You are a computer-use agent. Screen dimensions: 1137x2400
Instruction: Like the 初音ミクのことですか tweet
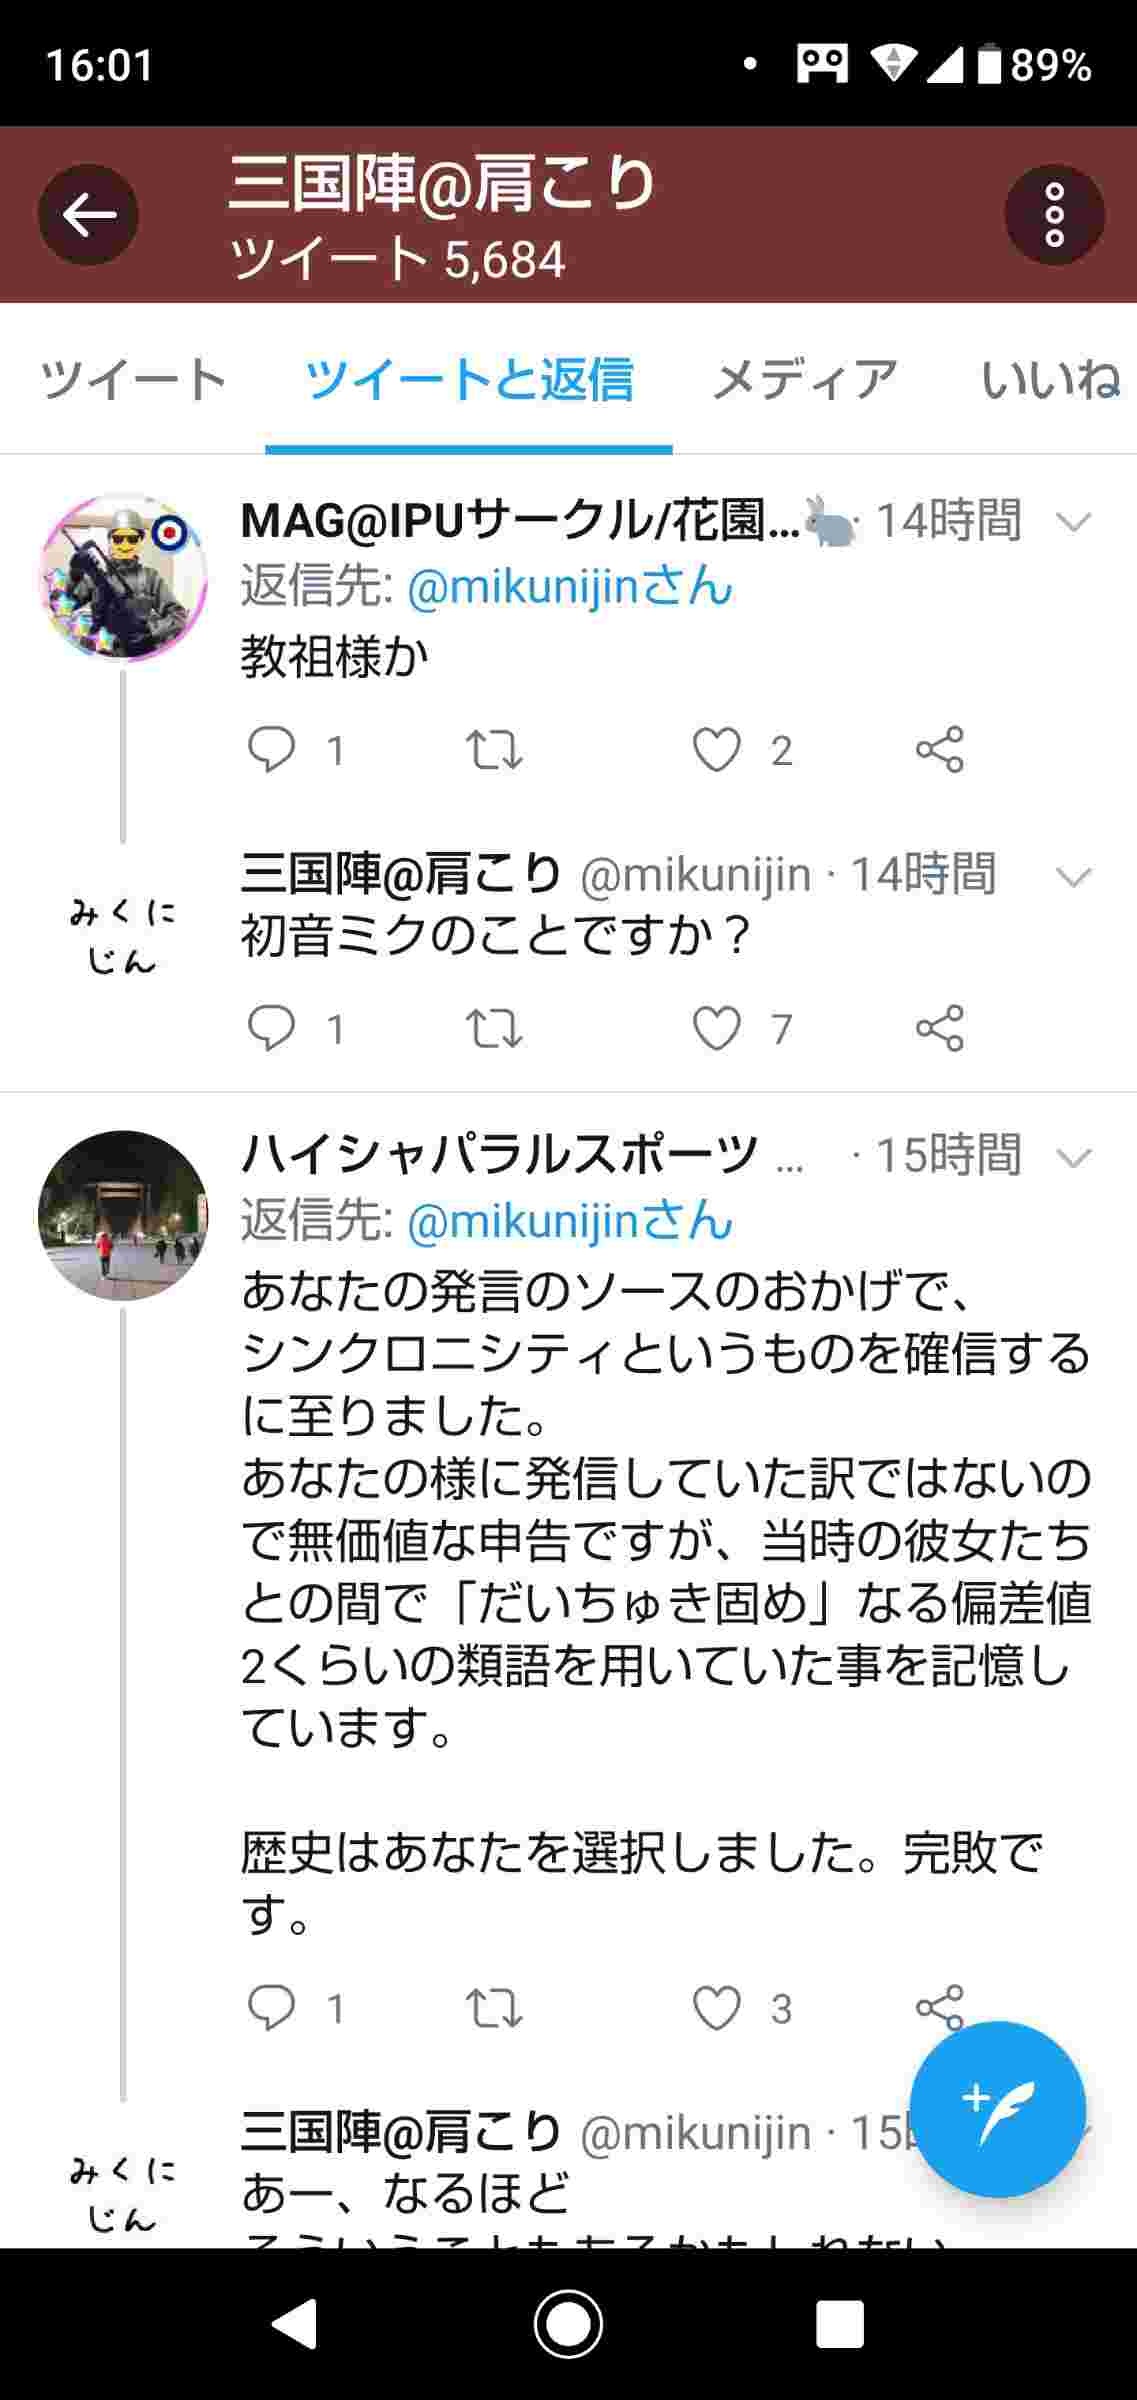(x=717, y=1029)
